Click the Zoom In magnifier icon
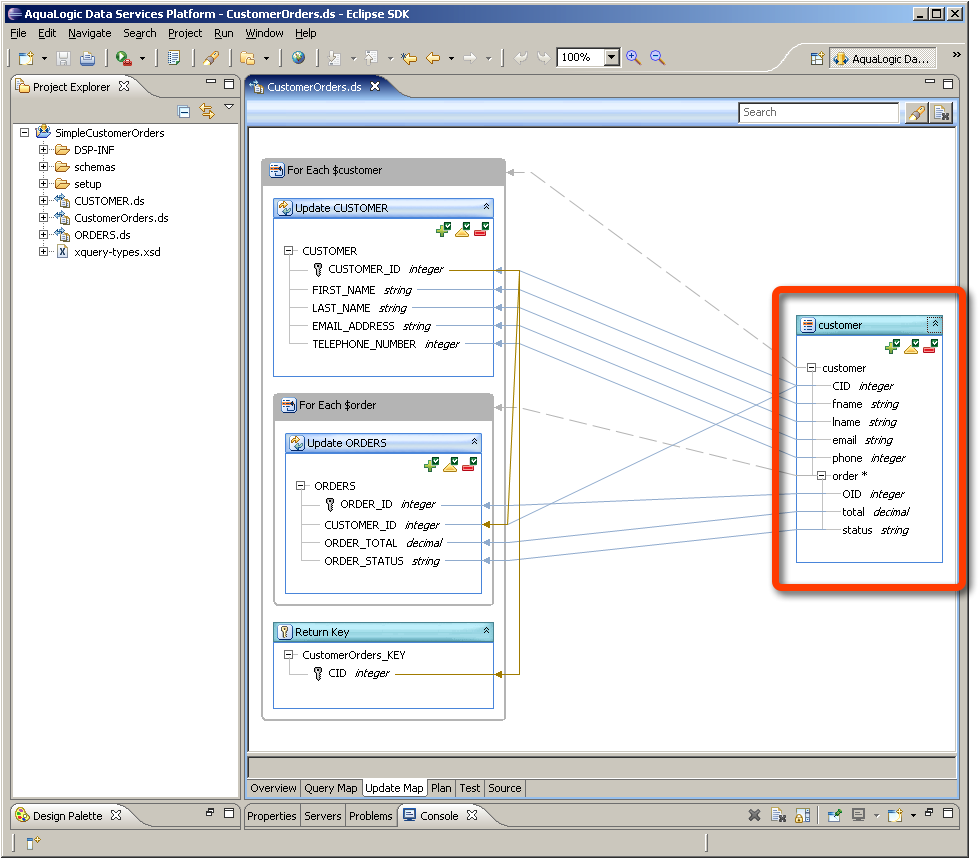The image size is (980, 859). click(x=633, y=58)
